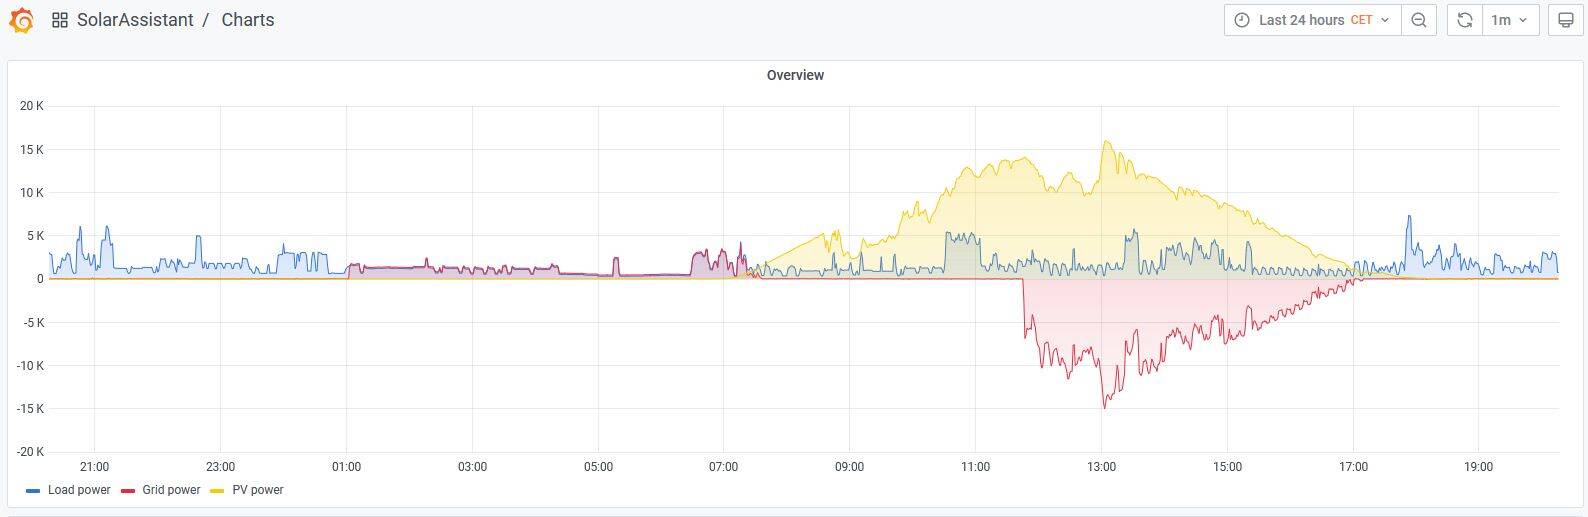This screenshot has width=1588, height=517.
Task: Click the red Grid power color swatch
Action: click(128, 491)
